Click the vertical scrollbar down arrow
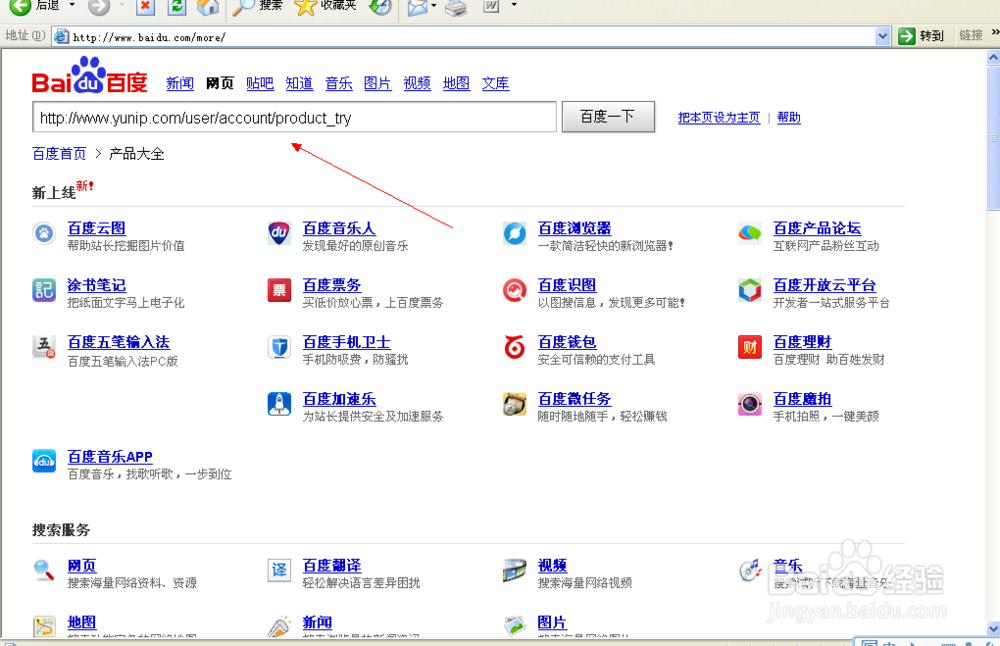1000x646 pixels. coord(993,628)
